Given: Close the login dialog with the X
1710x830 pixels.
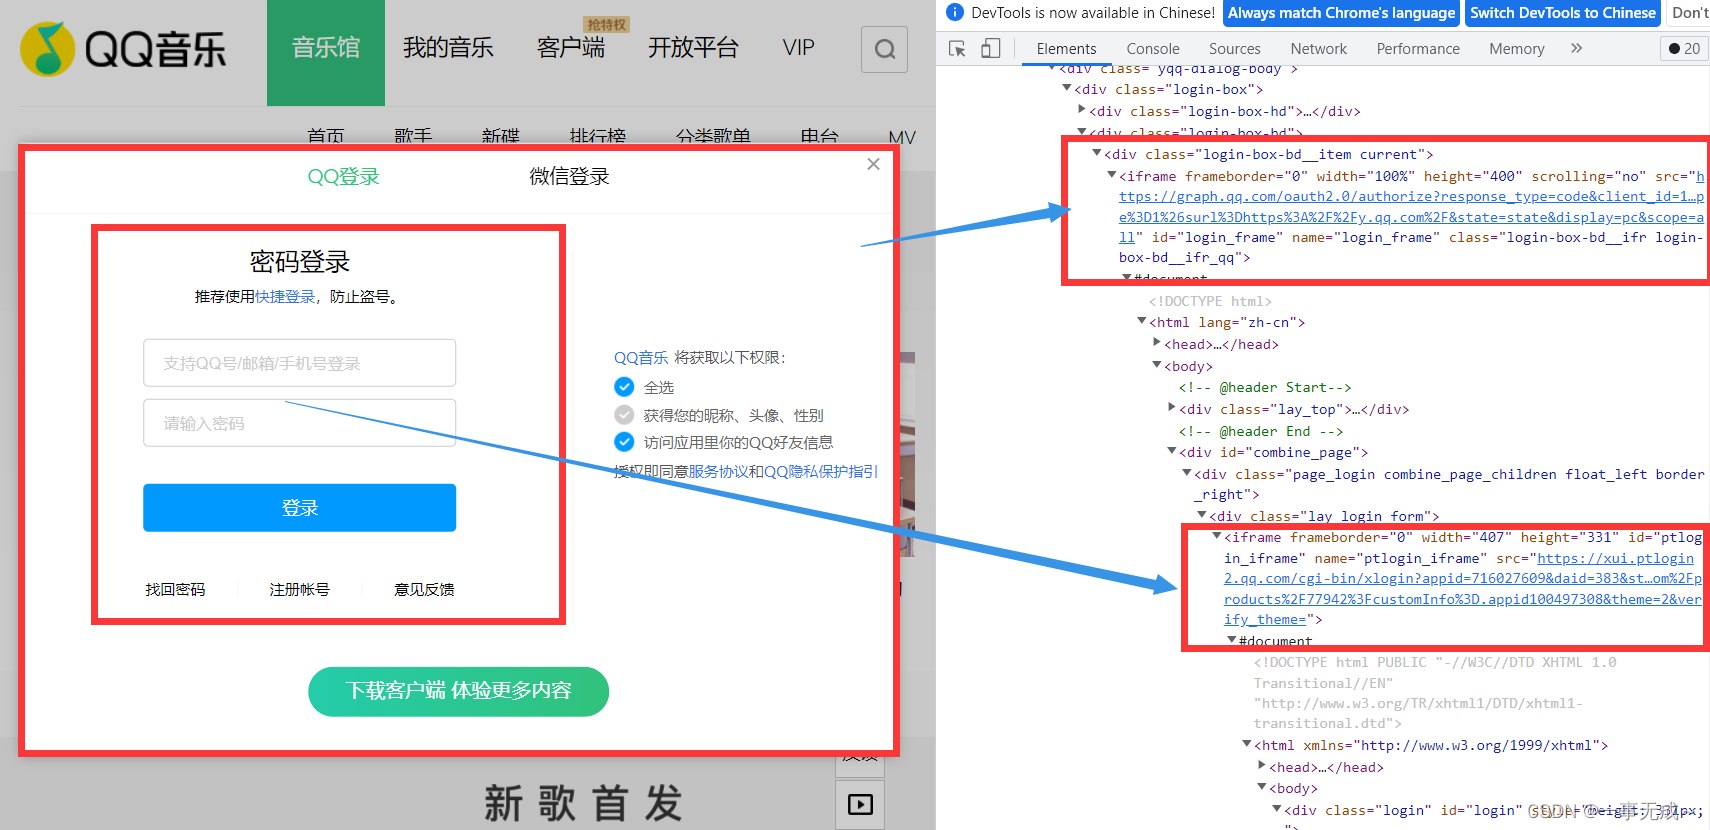Looking at the screenshot, I should point(873,164).
